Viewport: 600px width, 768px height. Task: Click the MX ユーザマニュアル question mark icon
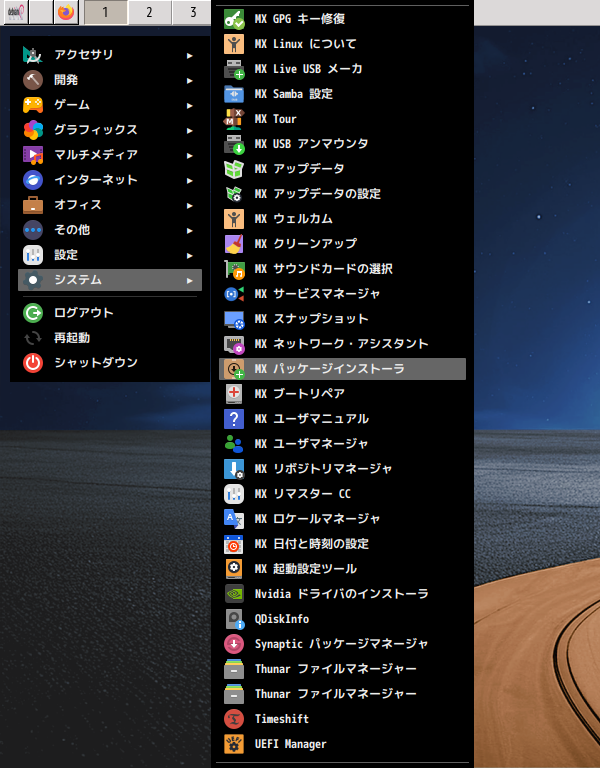pyautogui.click(x=234, y=419)
